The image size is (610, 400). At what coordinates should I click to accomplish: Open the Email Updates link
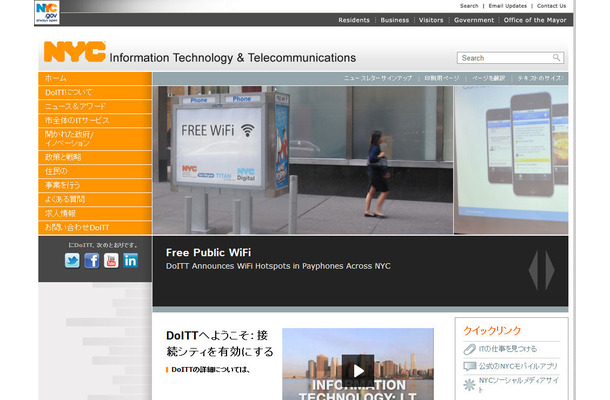[x=508, y=6]
